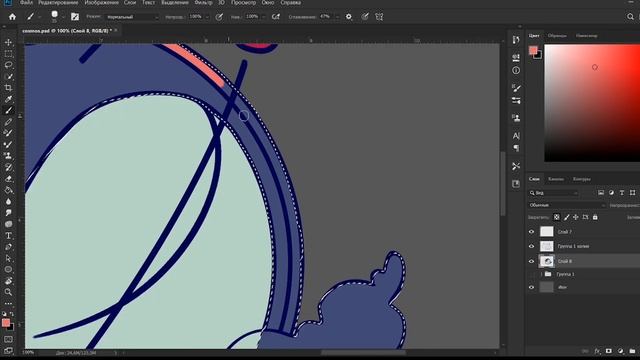Select the Path Selection tool
Viewport: 640px width, 360px height.
8,258
